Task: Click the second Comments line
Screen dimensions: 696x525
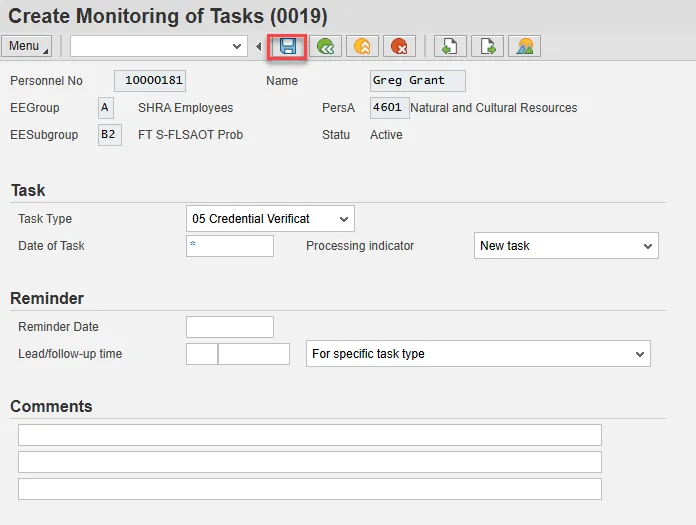Action: (x=310, y=462)
